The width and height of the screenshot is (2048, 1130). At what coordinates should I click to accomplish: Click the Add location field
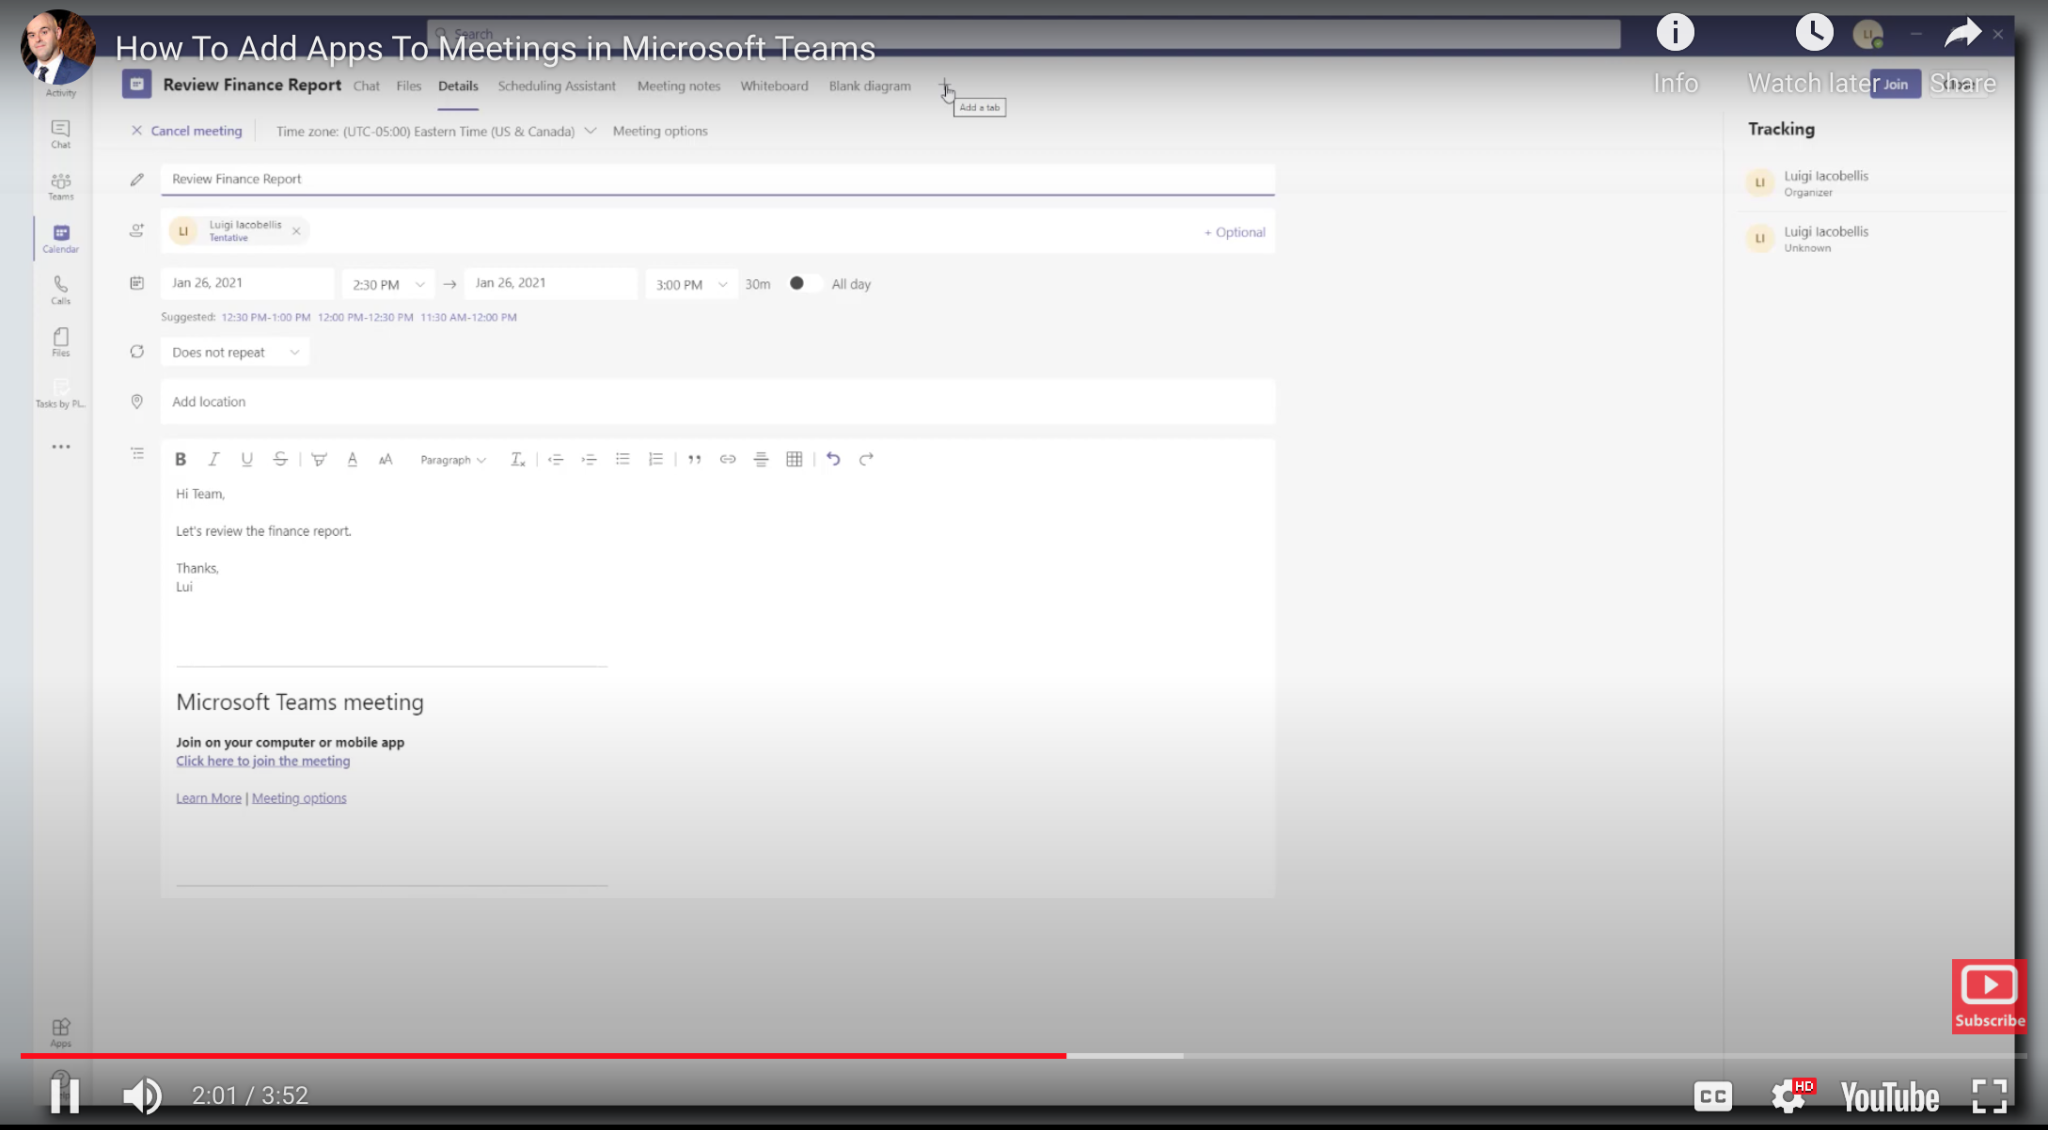tap(718, 402)
